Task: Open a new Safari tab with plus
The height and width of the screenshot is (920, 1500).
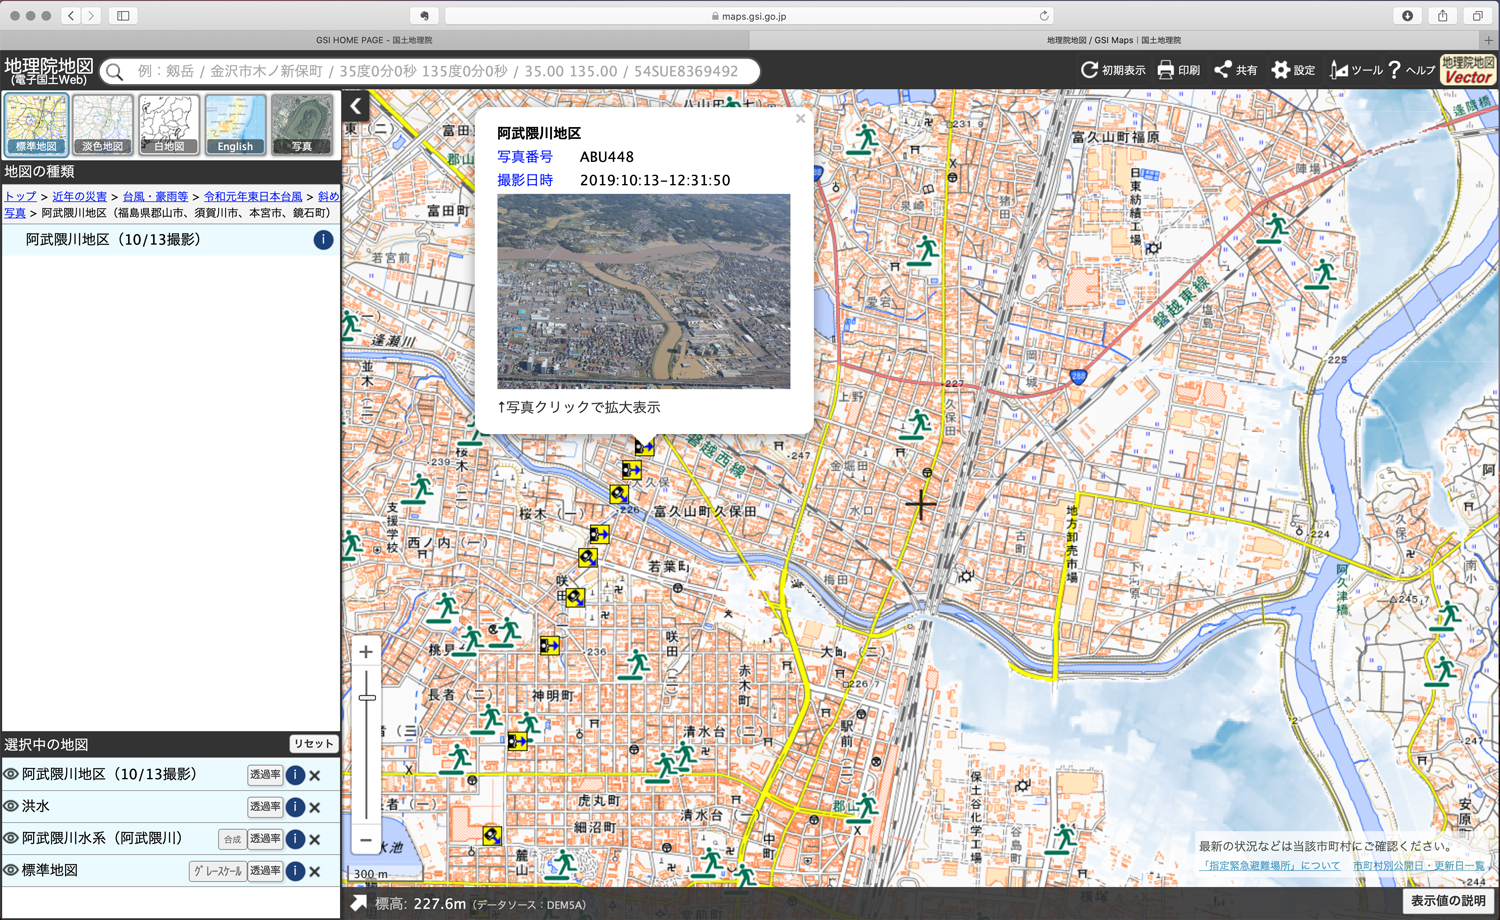Action: coord(1489,40)
